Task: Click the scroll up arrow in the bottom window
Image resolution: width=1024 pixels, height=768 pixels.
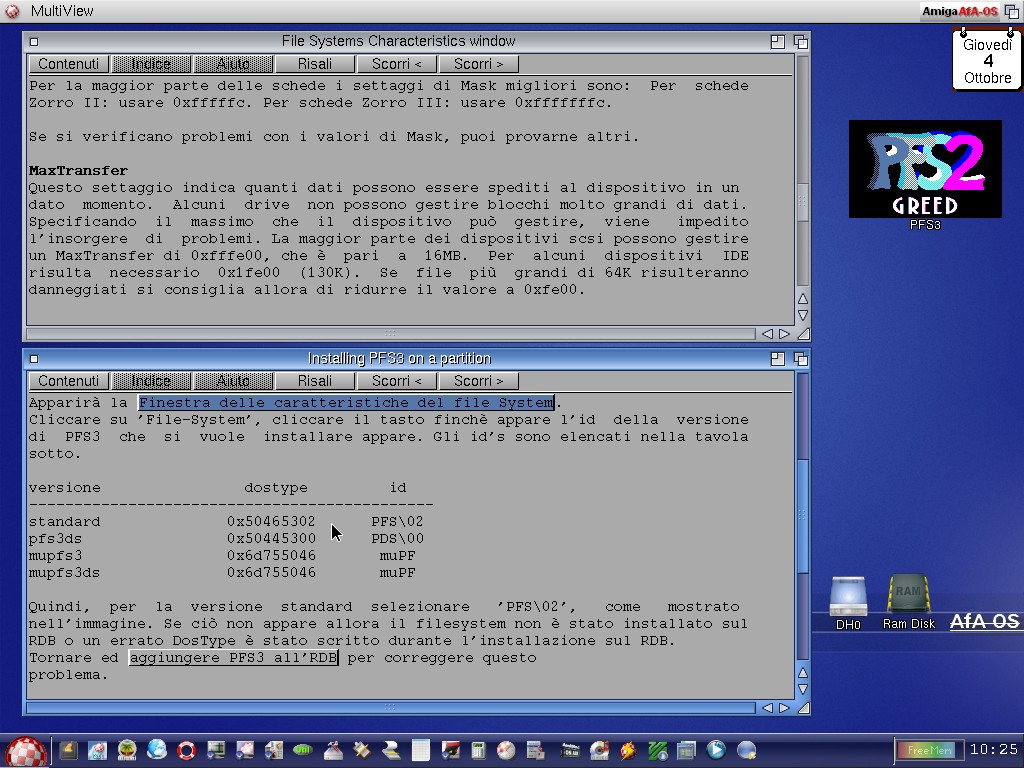Action: click(802, 673)
